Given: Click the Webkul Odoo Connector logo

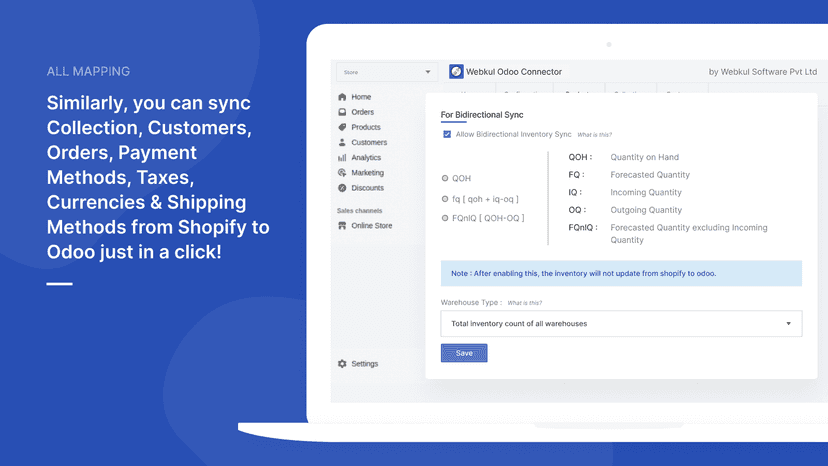Looking at the screenshot, I should pyautogui.click(x=456, y=71).
